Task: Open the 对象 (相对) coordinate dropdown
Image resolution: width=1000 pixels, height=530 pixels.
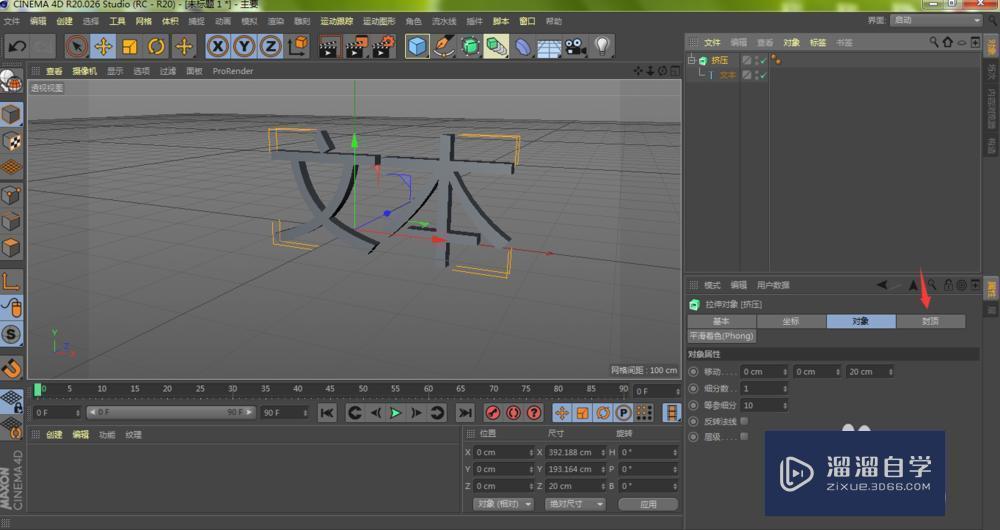Action: [503, 504]
